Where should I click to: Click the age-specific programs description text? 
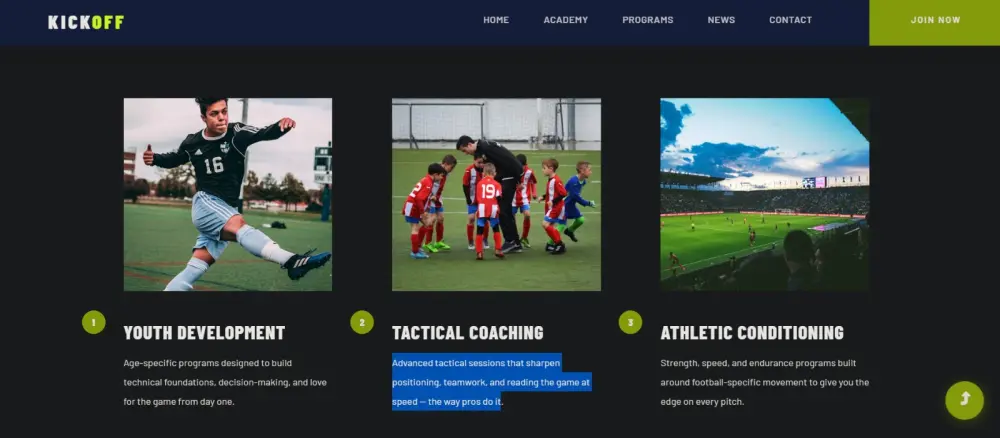(225, 383)
